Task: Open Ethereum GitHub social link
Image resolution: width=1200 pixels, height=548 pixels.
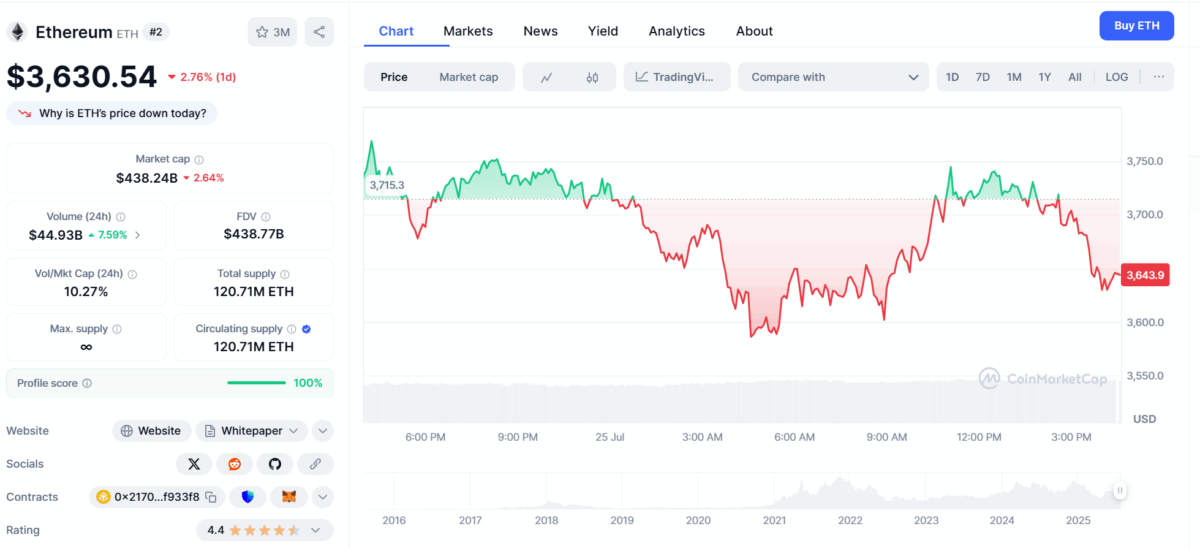Action: (x=275, y=464)
